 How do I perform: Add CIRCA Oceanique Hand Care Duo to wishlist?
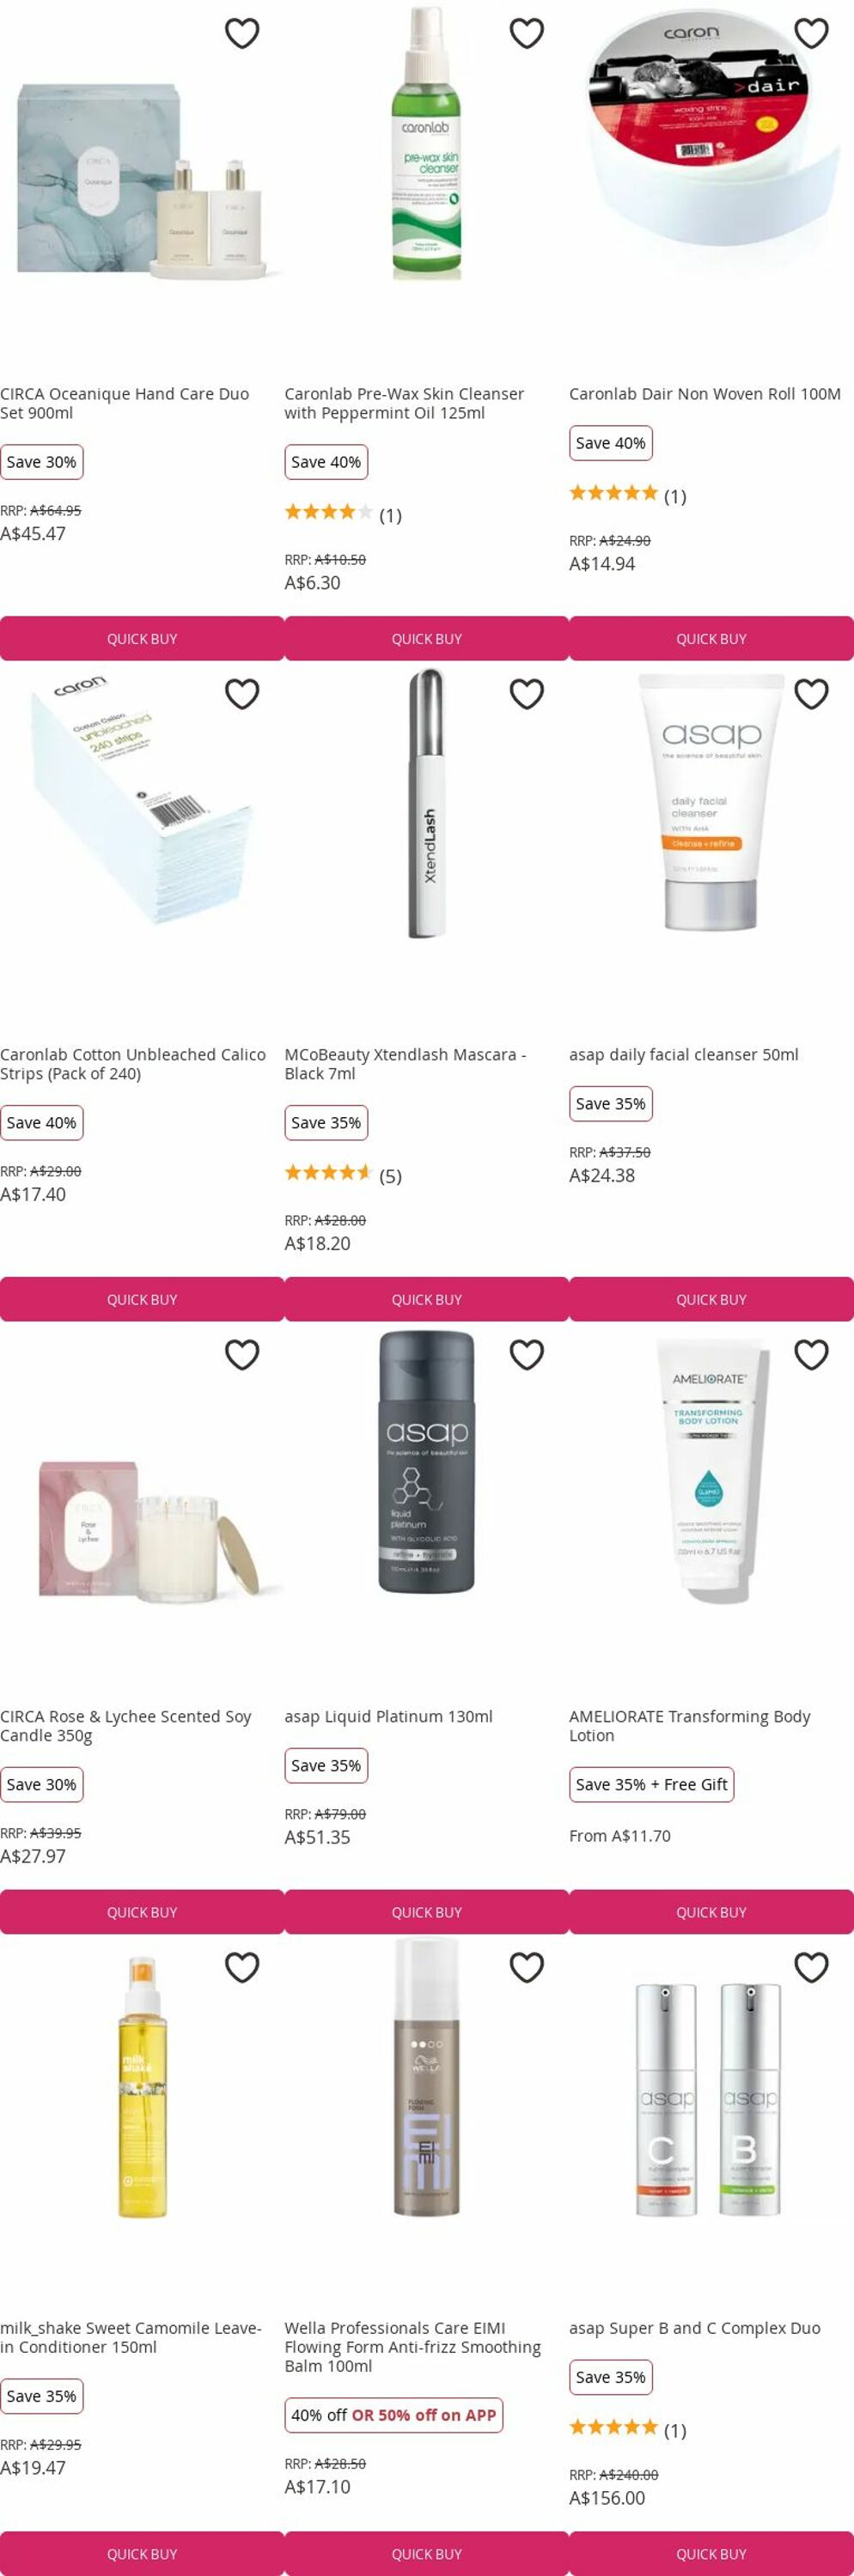click(x=242, y=33)
